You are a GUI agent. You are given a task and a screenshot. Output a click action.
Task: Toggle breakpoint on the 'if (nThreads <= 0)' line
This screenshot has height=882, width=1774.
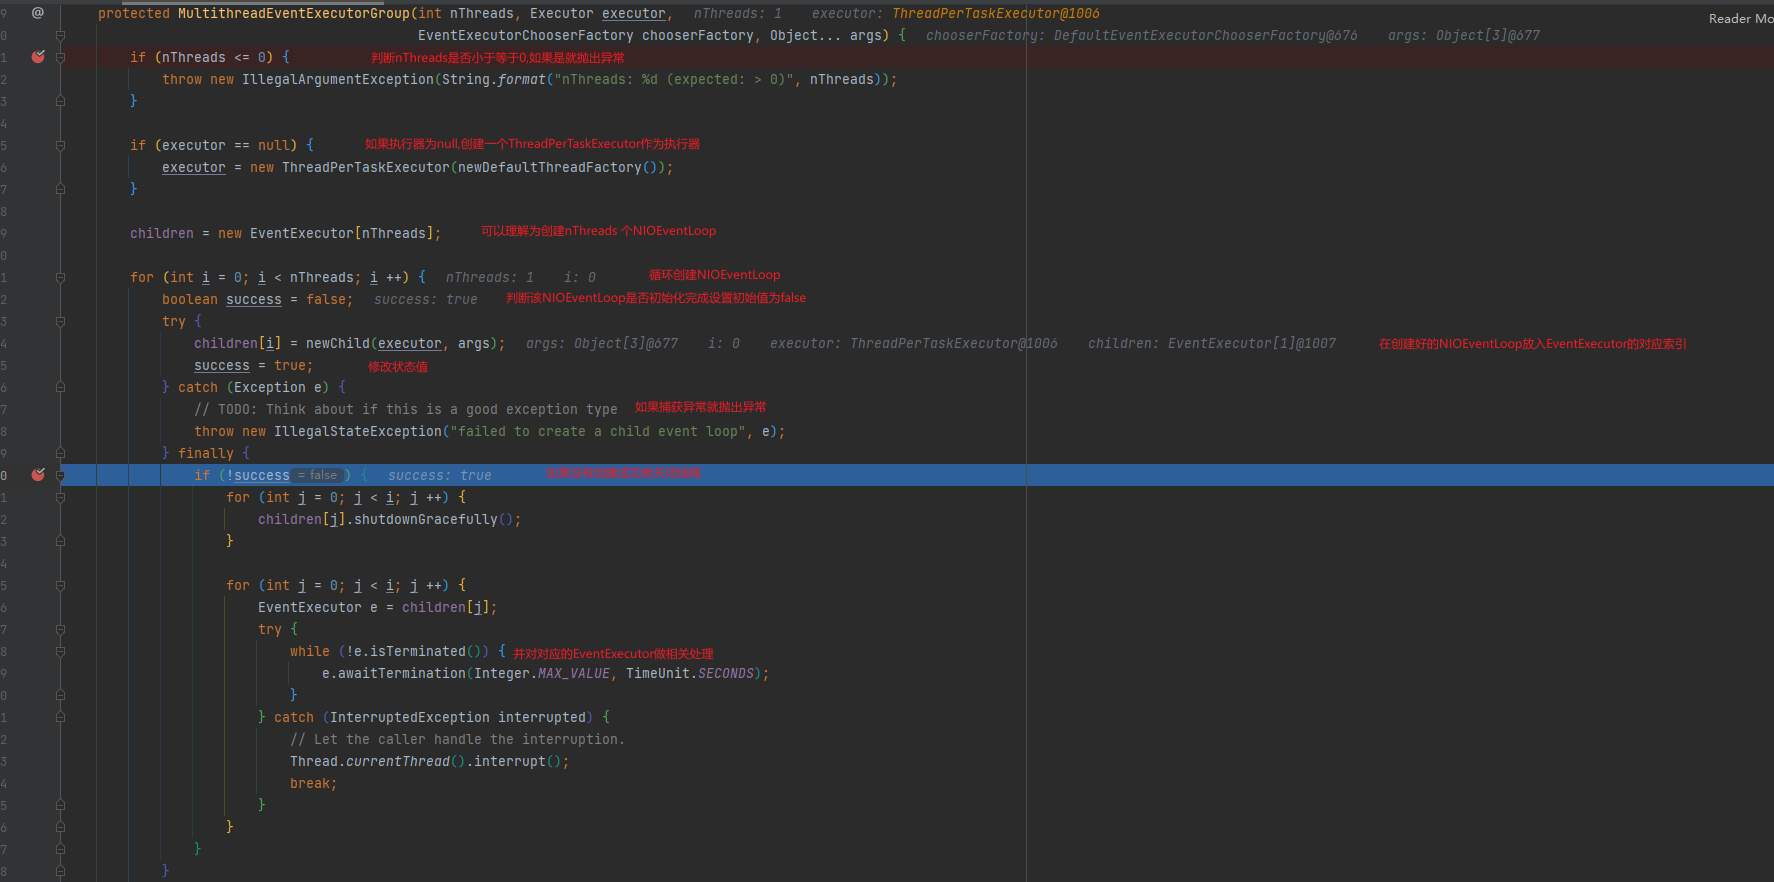pos(38,57)
